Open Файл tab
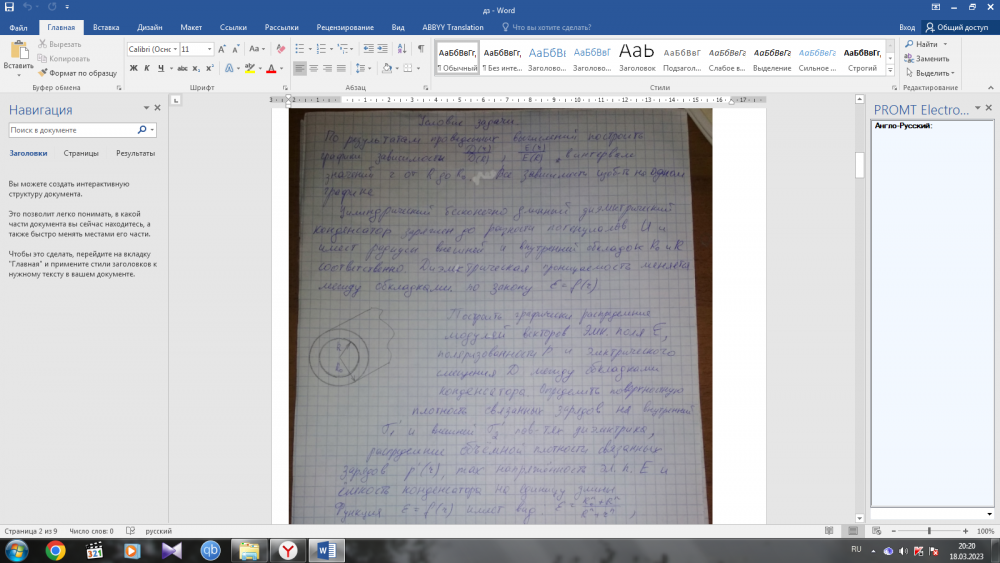The height and width of the screenshot is (563, 1000). click(18, 27)
